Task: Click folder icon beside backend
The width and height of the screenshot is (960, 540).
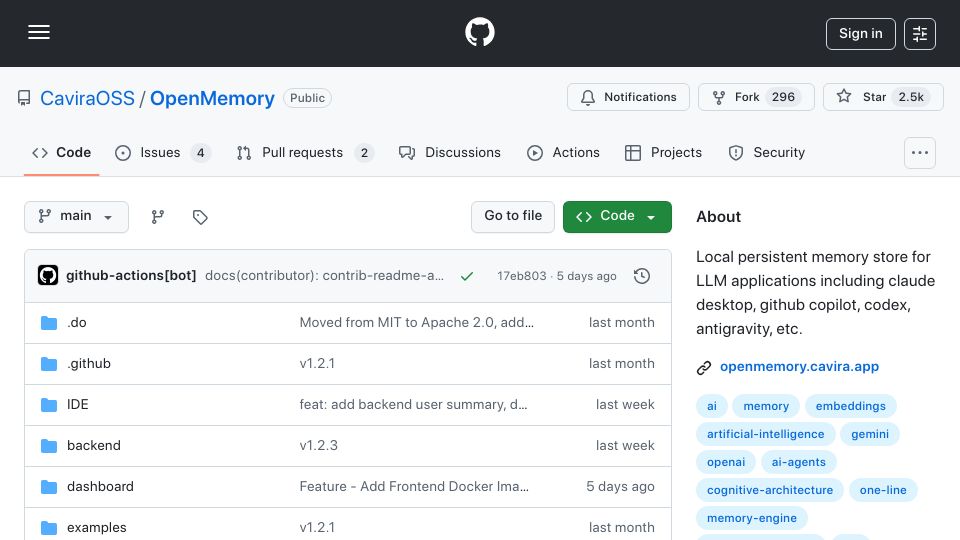Action: (49, 446)
